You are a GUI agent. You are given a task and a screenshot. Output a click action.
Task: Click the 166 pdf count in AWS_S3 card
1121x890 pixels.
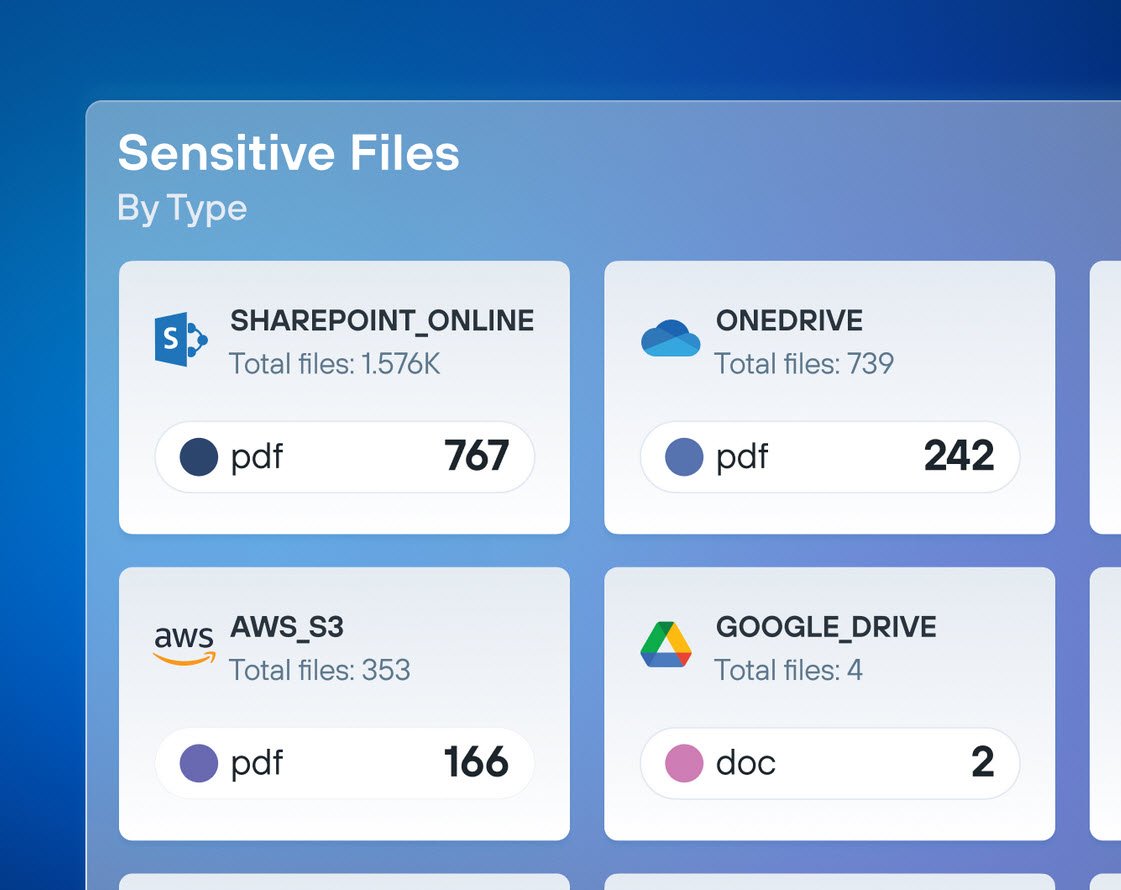(x=476, y=763)
